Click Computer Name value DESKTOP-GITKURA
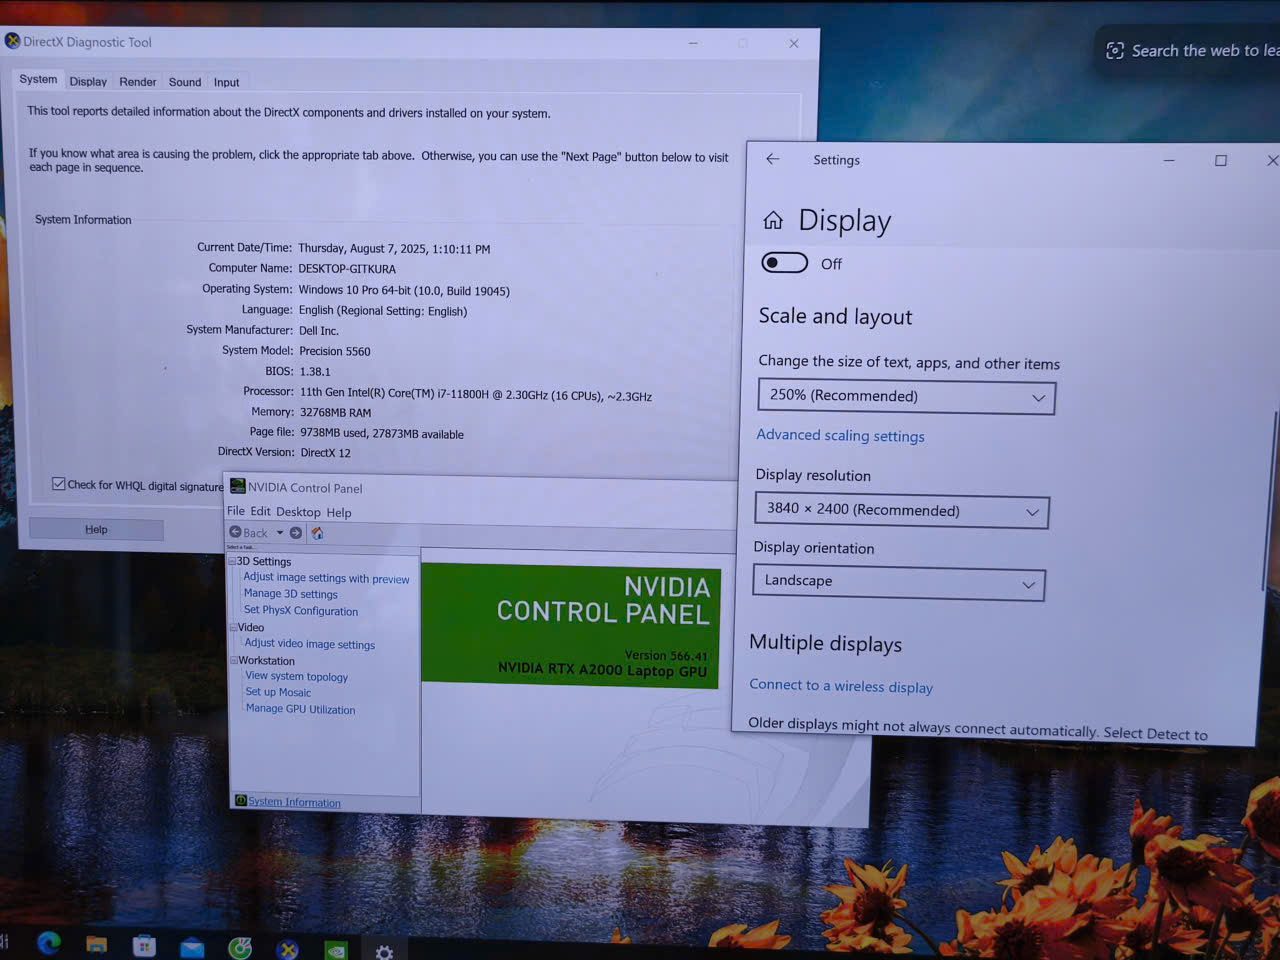Screen dimensions: 1280x960 click(x=347, y=269)
